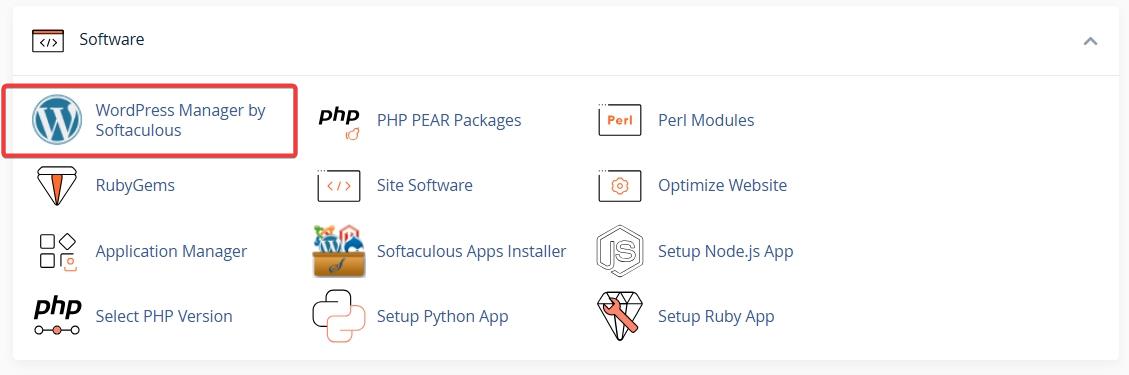Click the Perl Modules icon
This screenshot has height=375, width=1129.
619,120
